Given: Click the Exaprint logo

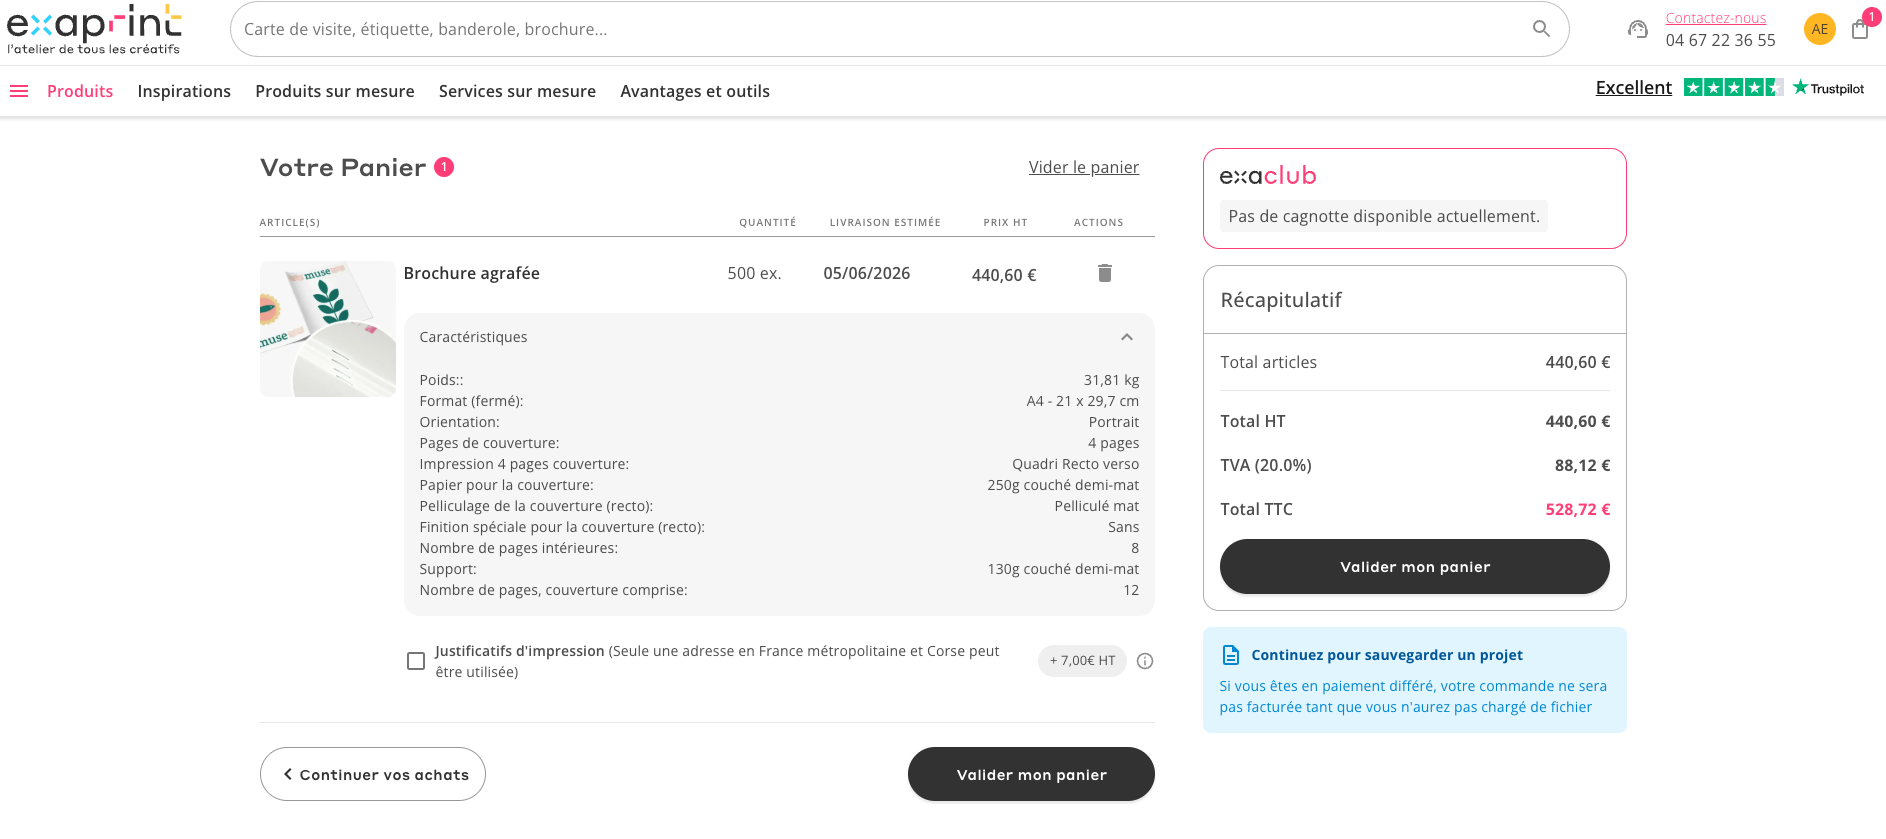Looking at the screenshot, I should click(94, 30).
